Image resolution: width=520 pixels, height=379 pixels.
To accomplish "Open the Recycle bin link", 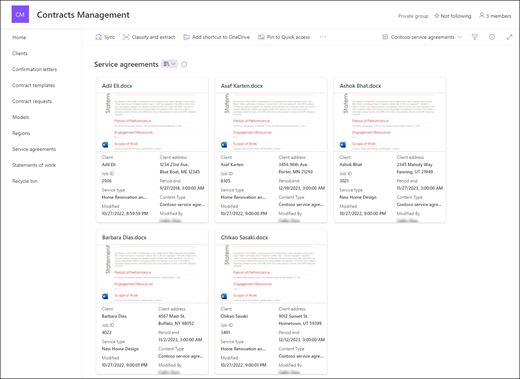I will coord(25,181).
